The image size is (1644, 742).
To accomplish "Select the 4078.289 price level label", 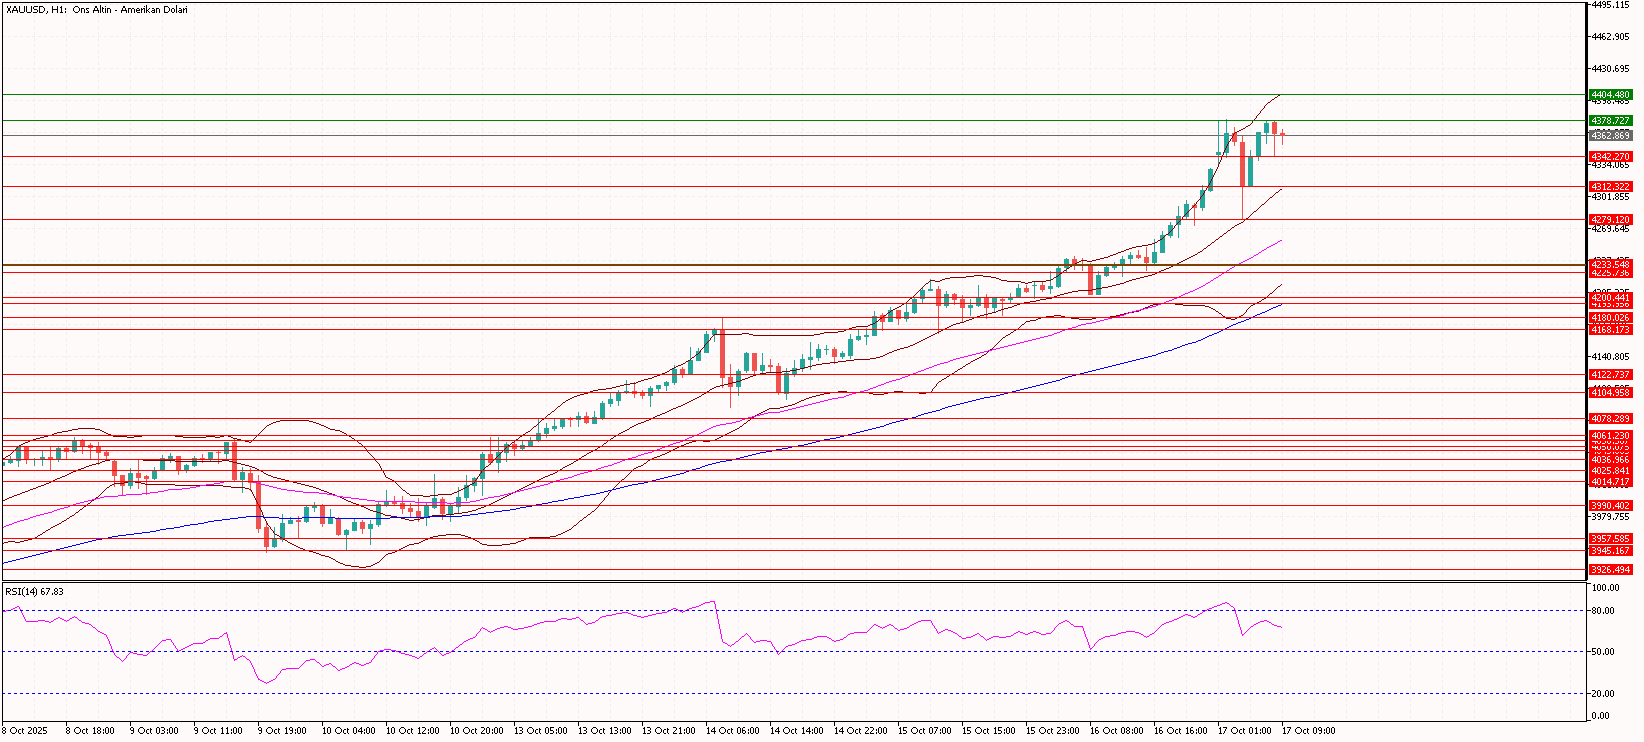I will click(x=1610, y=419).
